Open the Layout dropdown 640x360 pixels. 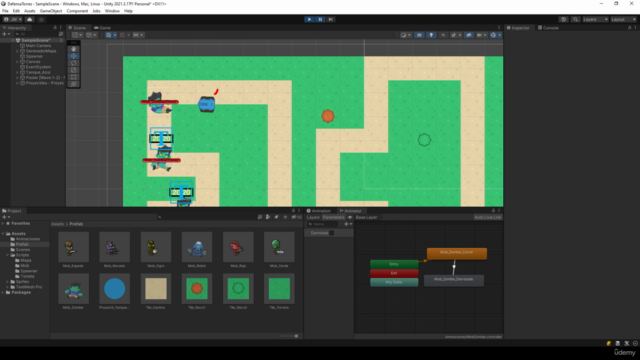pyautogui.click(x=623, y=19)
